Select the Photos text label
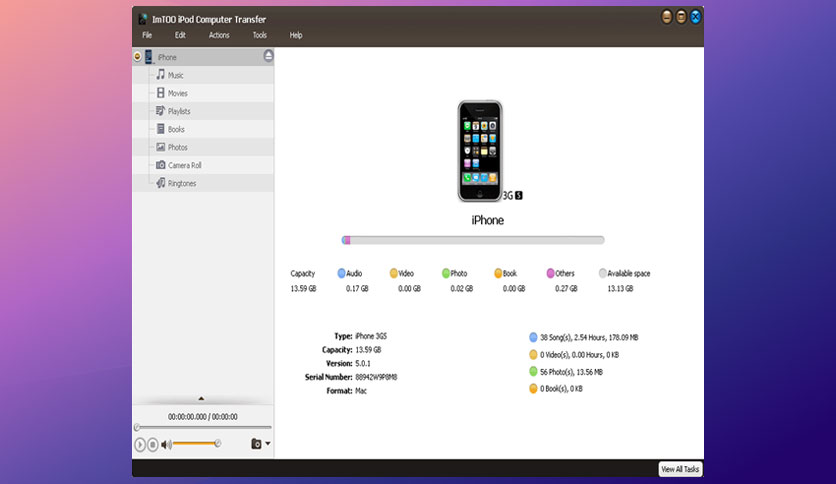Screen dimensions: 836x484 pyautogui.click(x=178, y=148)
